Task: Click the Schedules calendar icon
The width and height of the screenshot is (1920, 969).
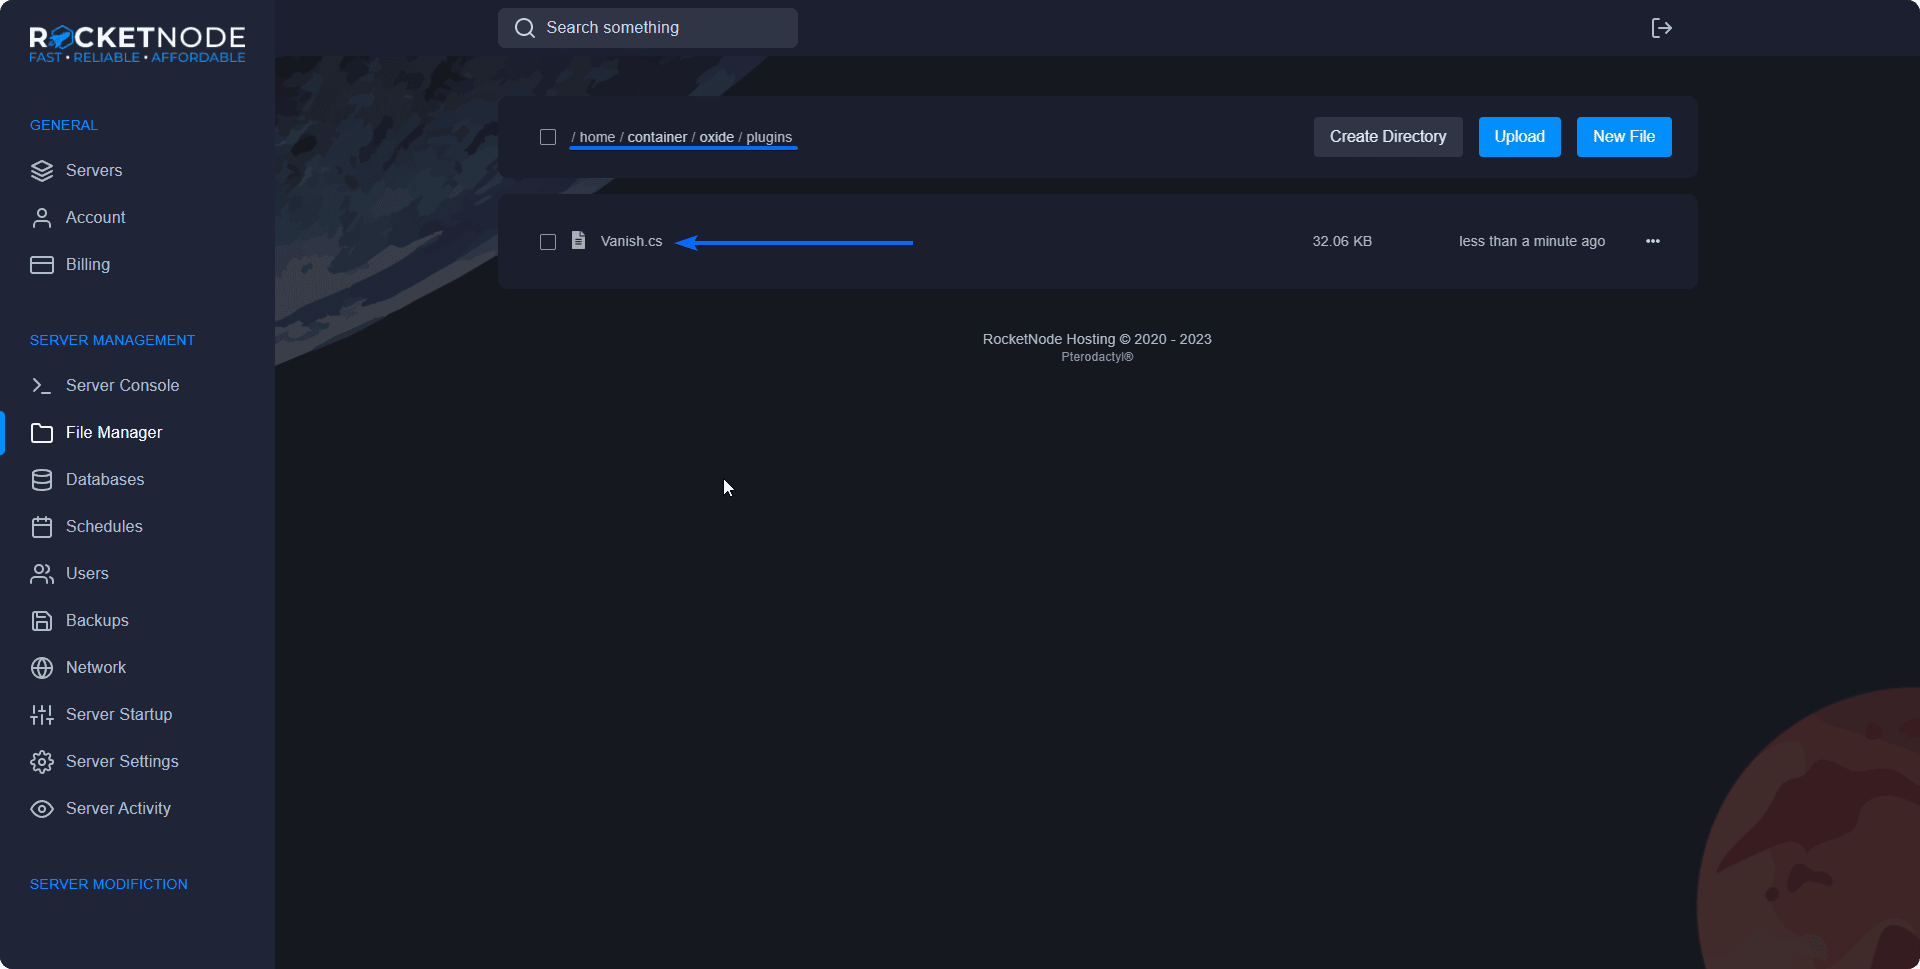Action: pyautogui.click(x=42, y=527)
